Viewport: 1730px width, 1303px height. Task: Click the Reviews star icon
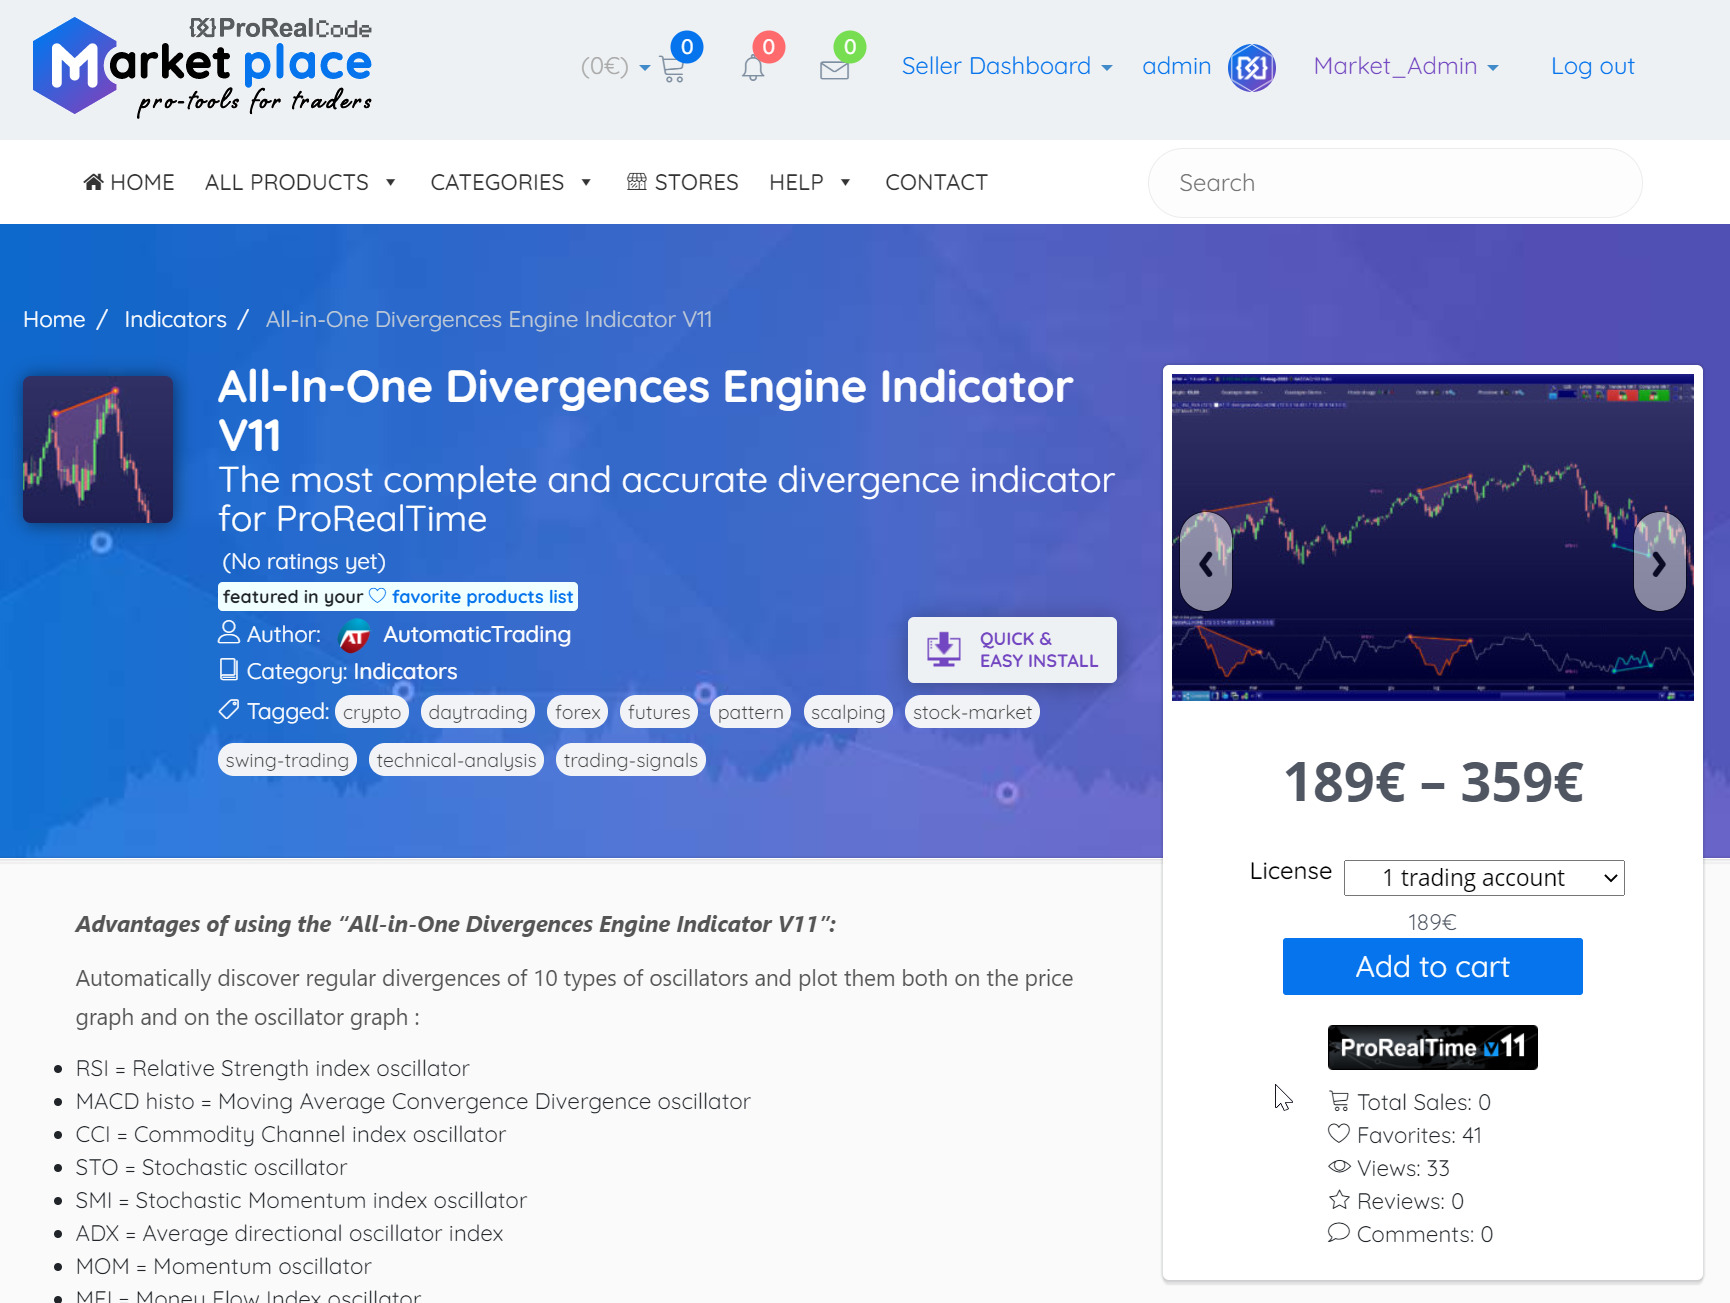(x=1339, y=1200)
